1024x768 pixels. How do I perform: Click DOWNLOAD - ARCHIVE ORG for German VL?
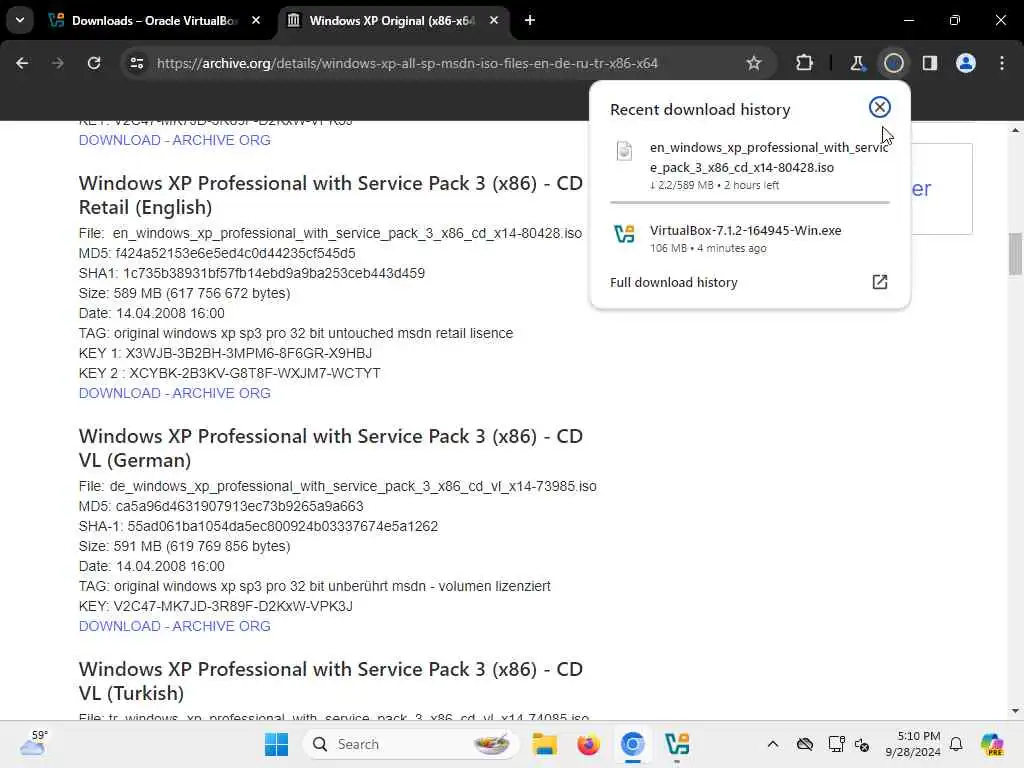(174, 626)
